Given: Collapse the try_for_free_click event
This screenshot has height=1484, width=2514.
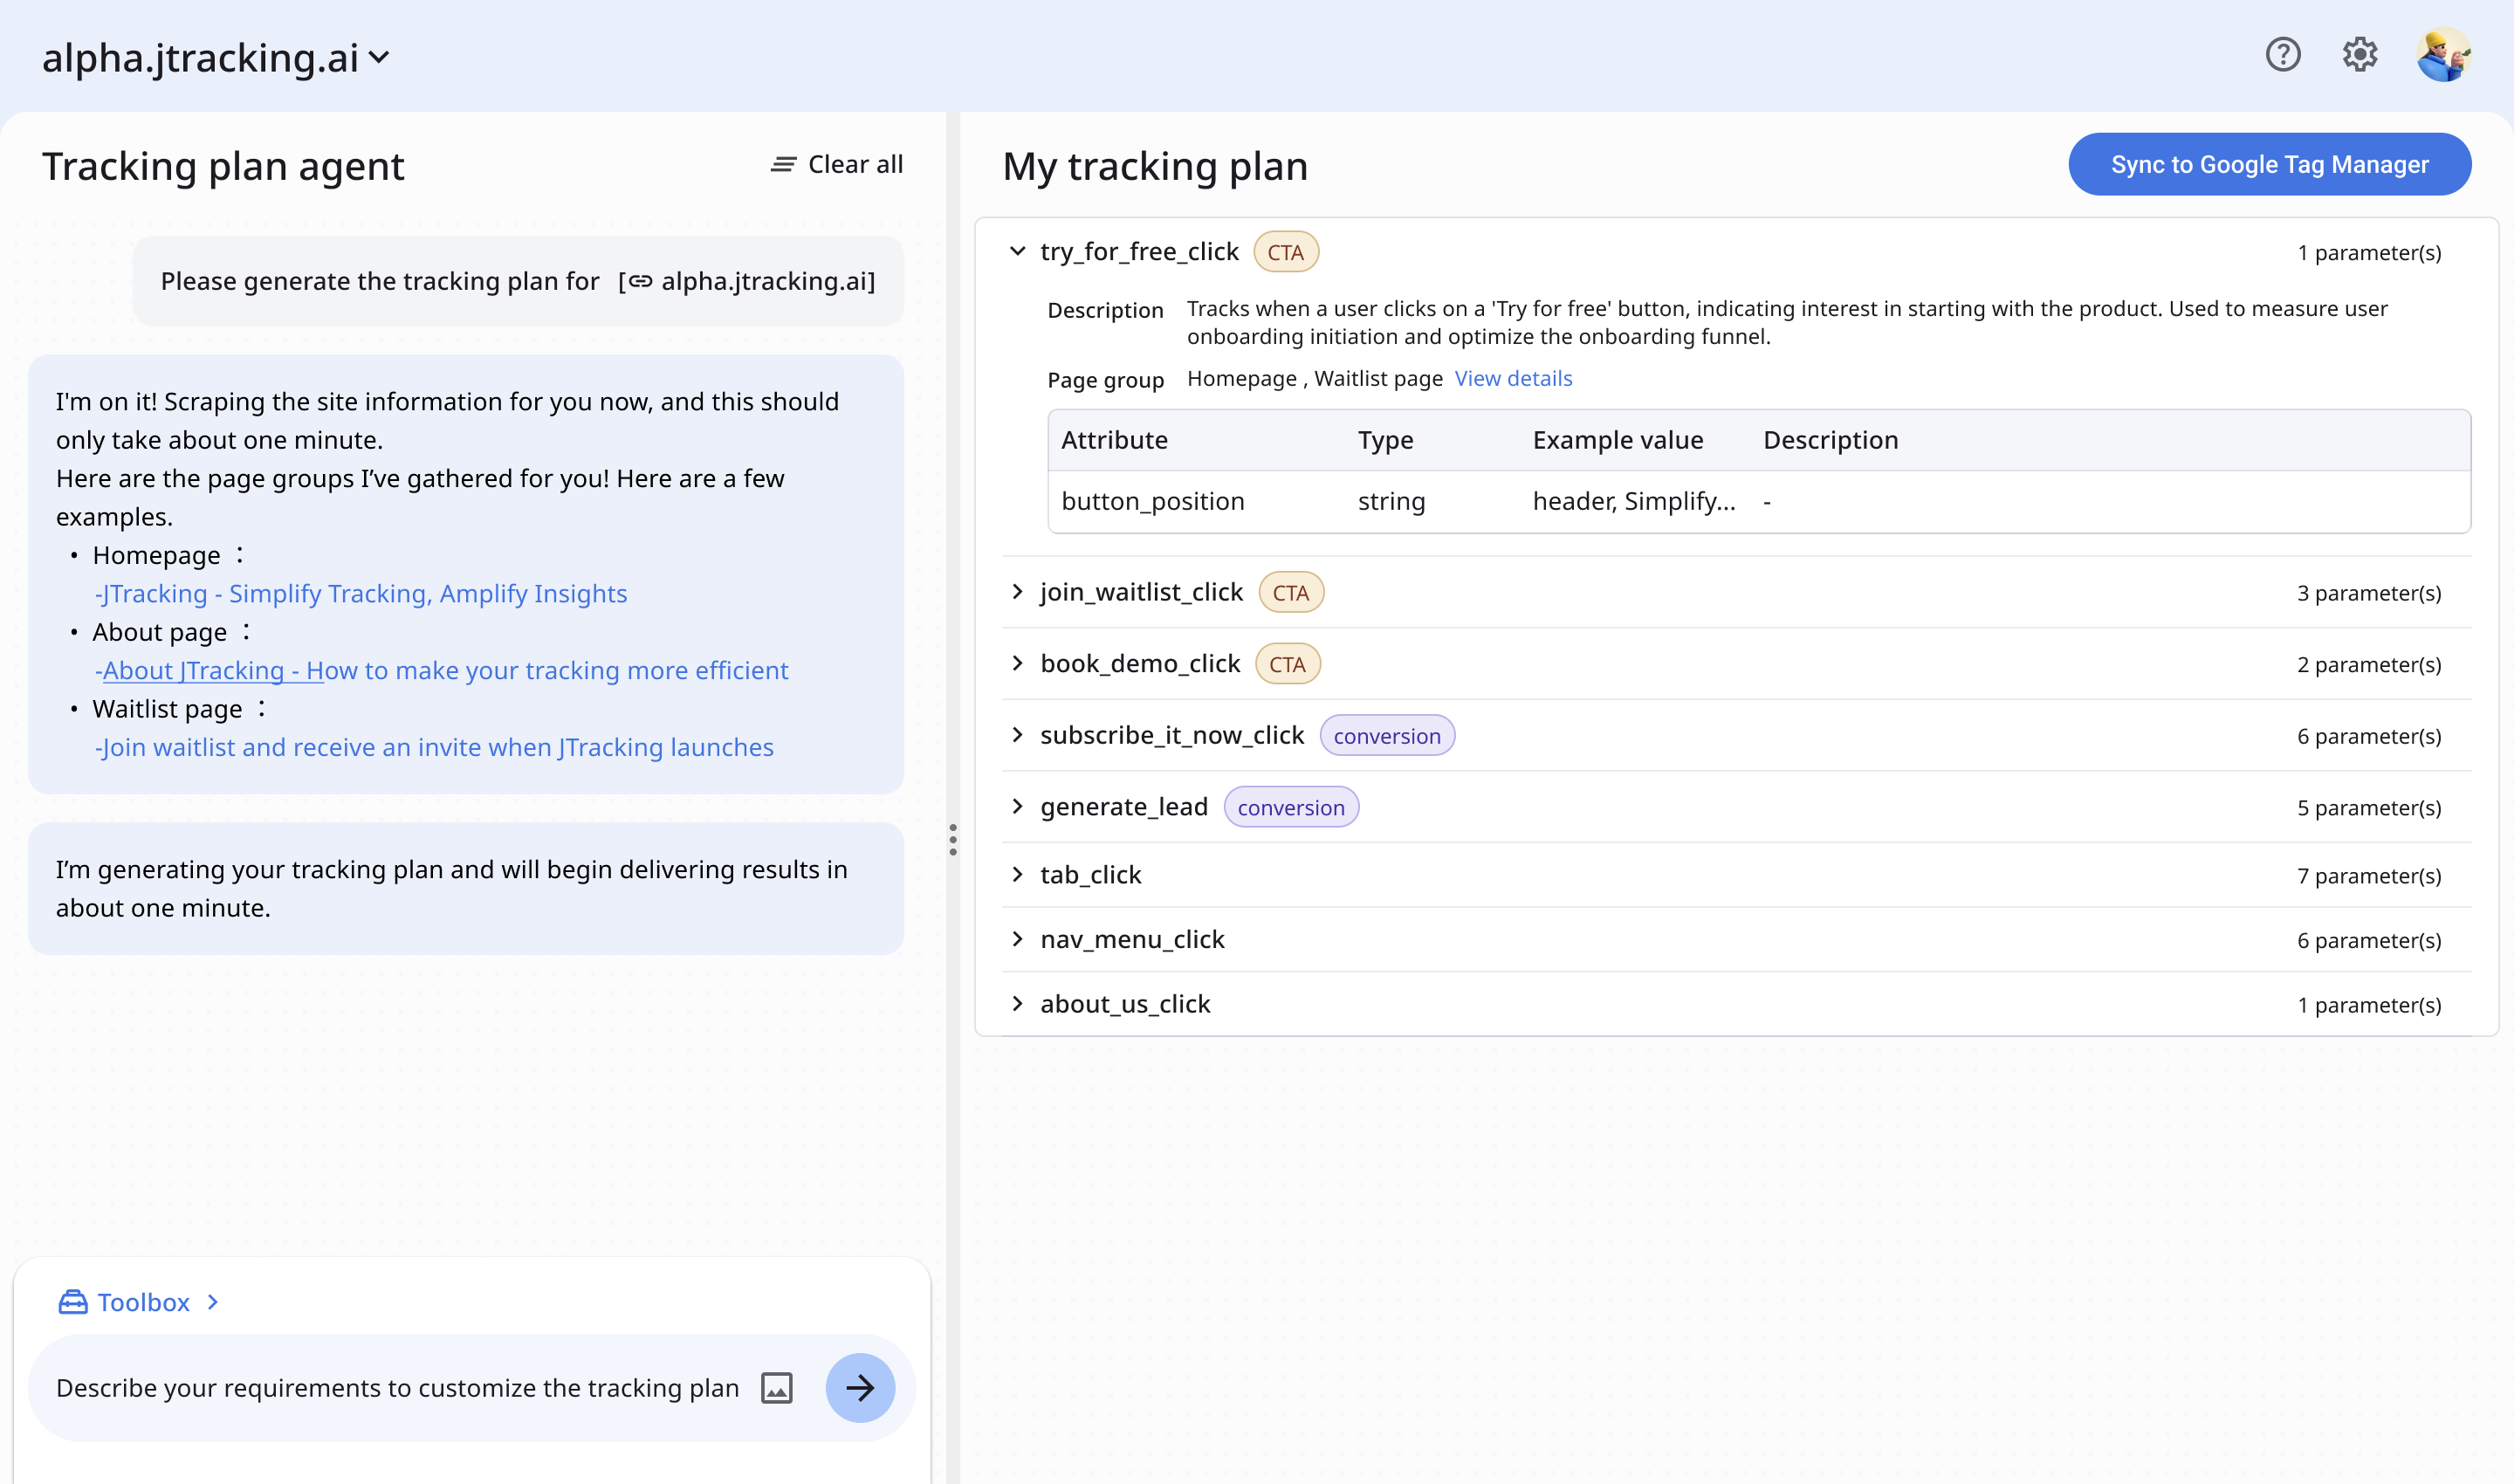Looking at the screenshot, I should (1017, 251).
